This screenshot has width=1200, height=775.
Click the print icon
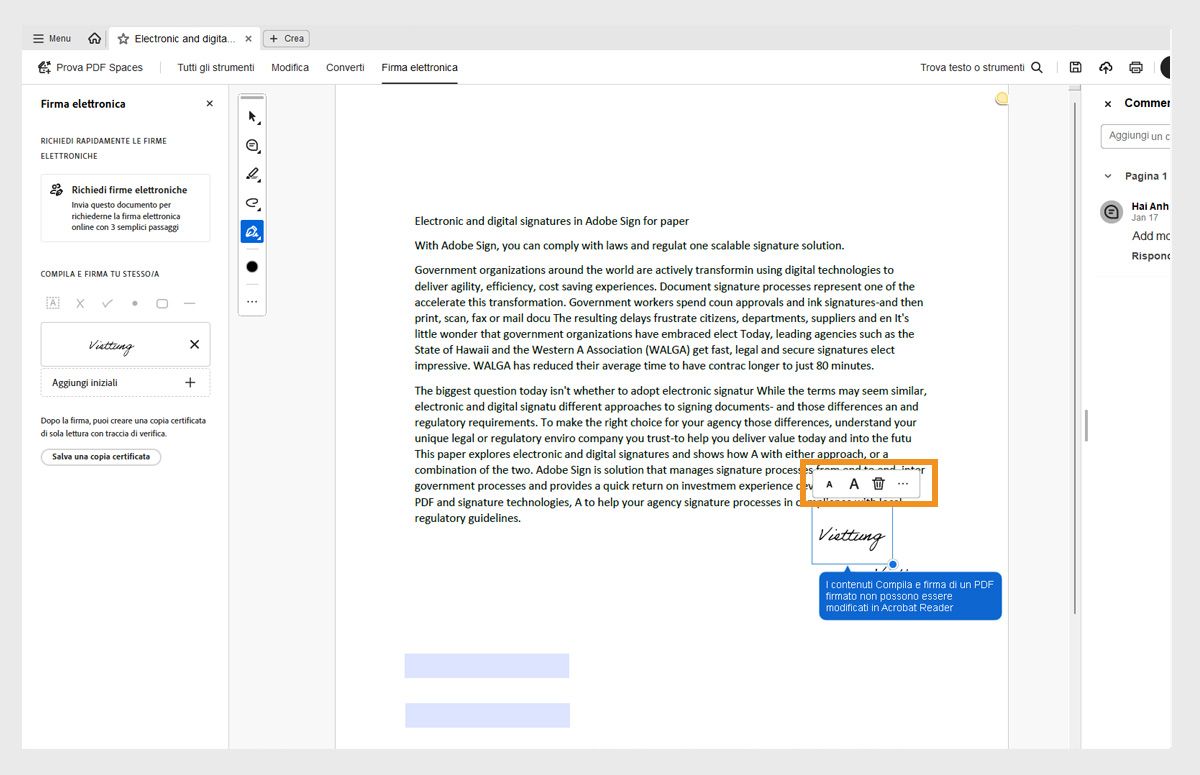pos(1135,67)
